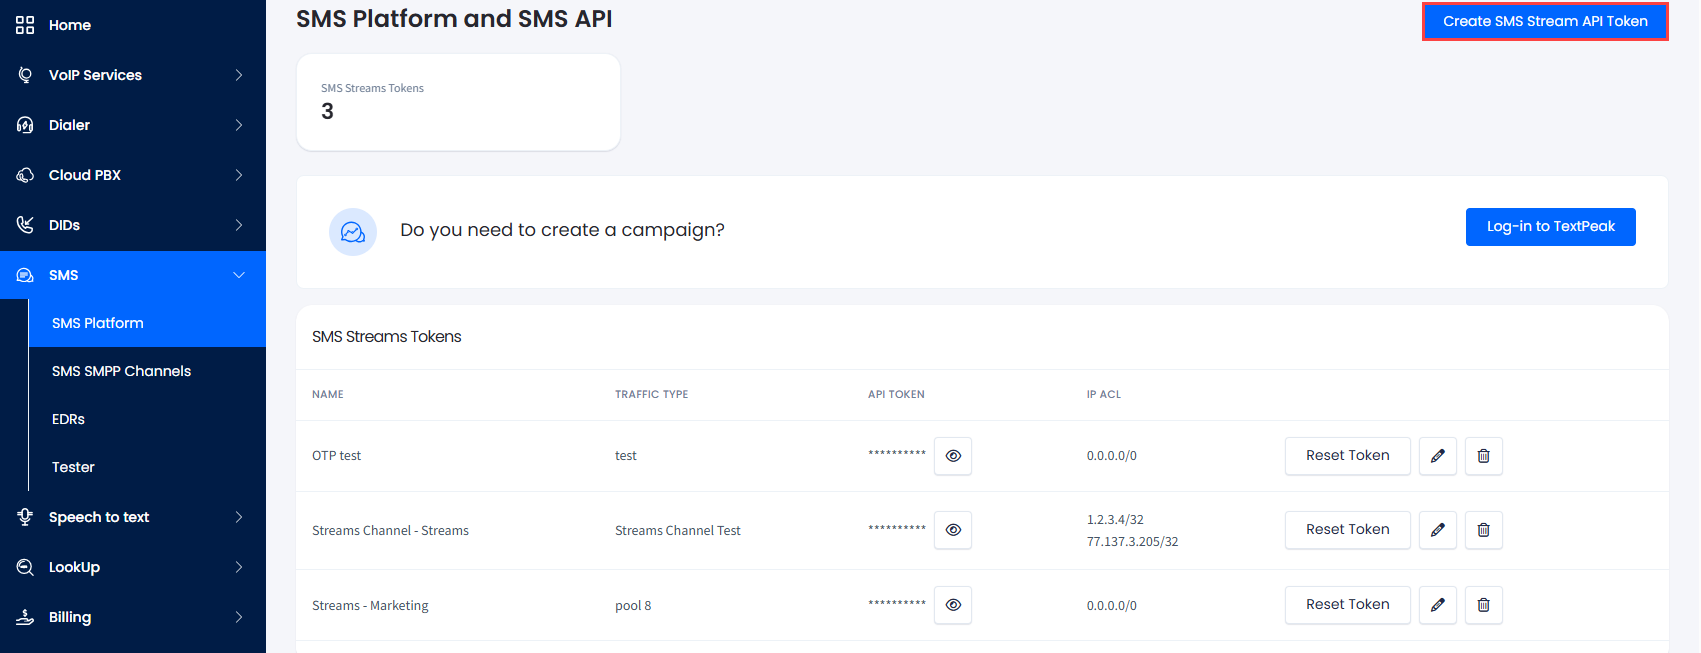Click the 'Streams Channel - Streams' name cell
Screen dimensions: 1701x653
390,531
